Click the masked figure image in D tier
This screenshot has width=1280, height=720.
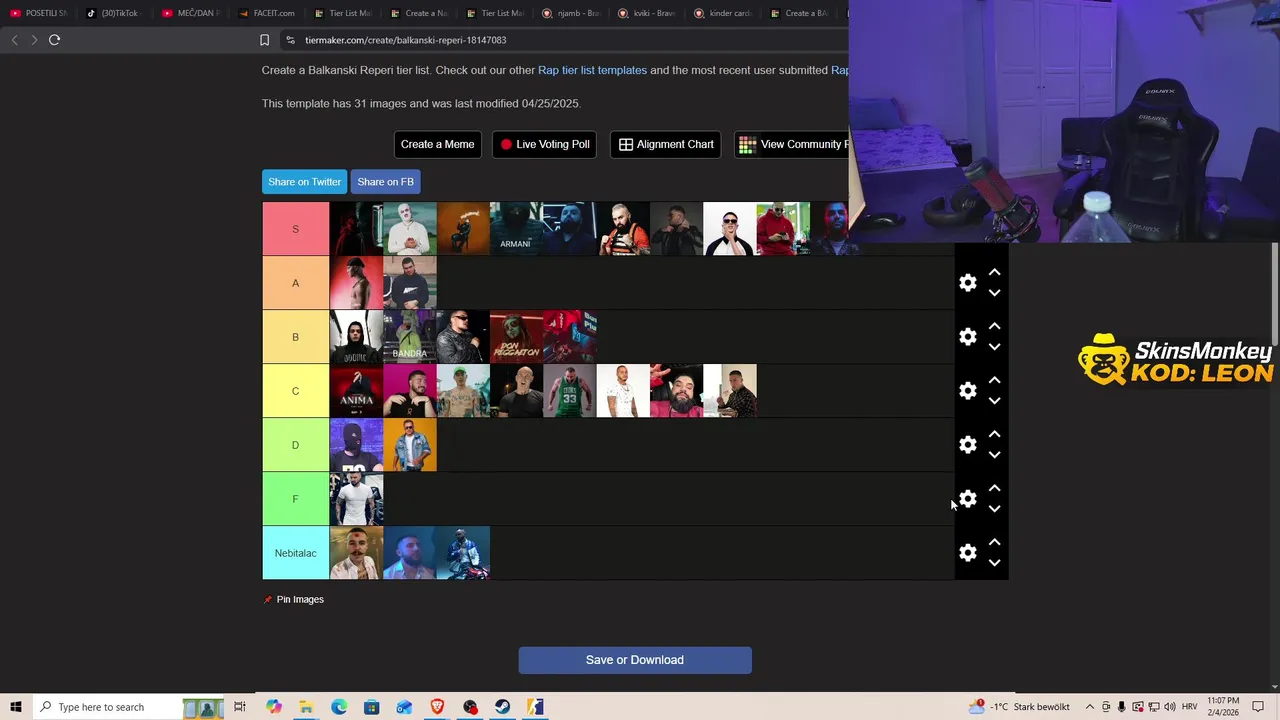tap(357, 445)
